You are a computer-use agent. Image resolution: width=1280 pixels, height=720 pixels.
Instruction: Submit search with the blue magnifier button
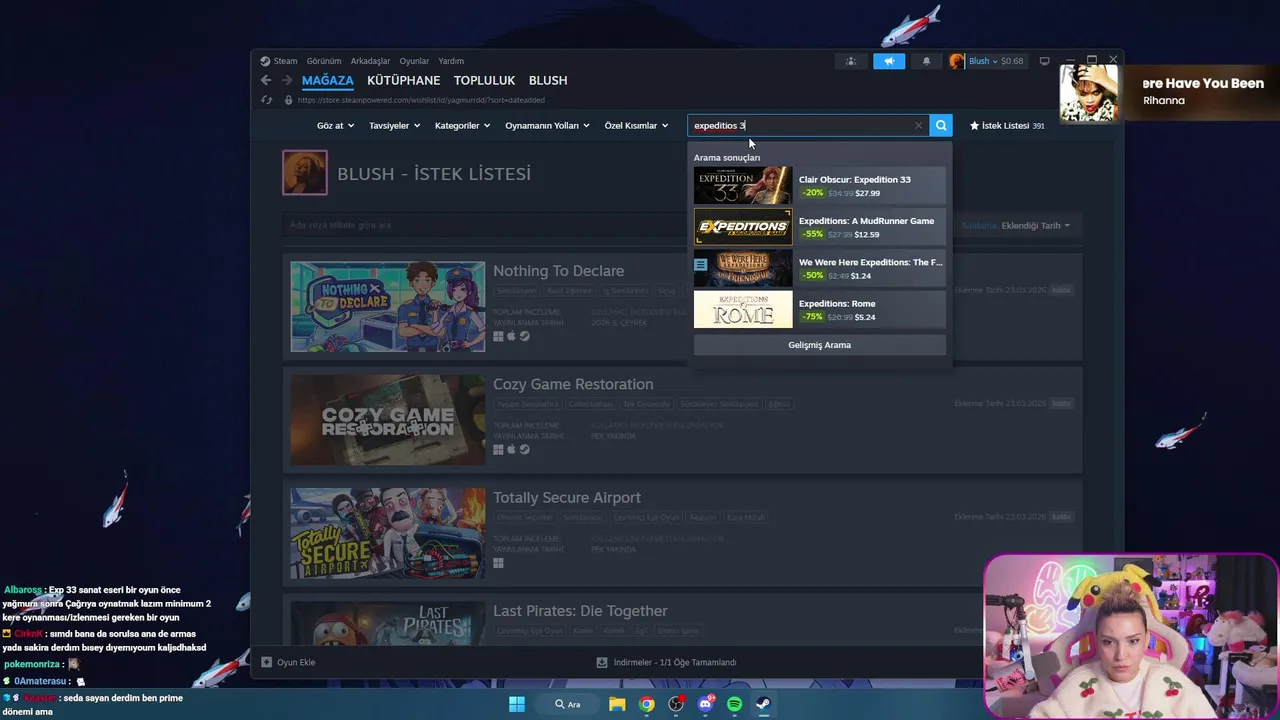point(941,125)
